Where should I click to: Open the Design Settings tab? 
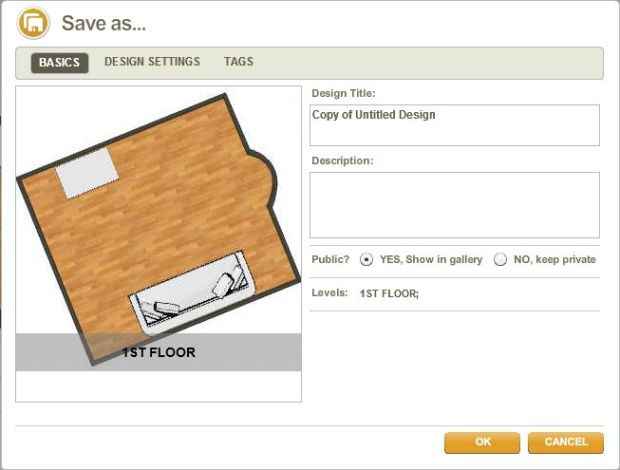tap(152, 62)
